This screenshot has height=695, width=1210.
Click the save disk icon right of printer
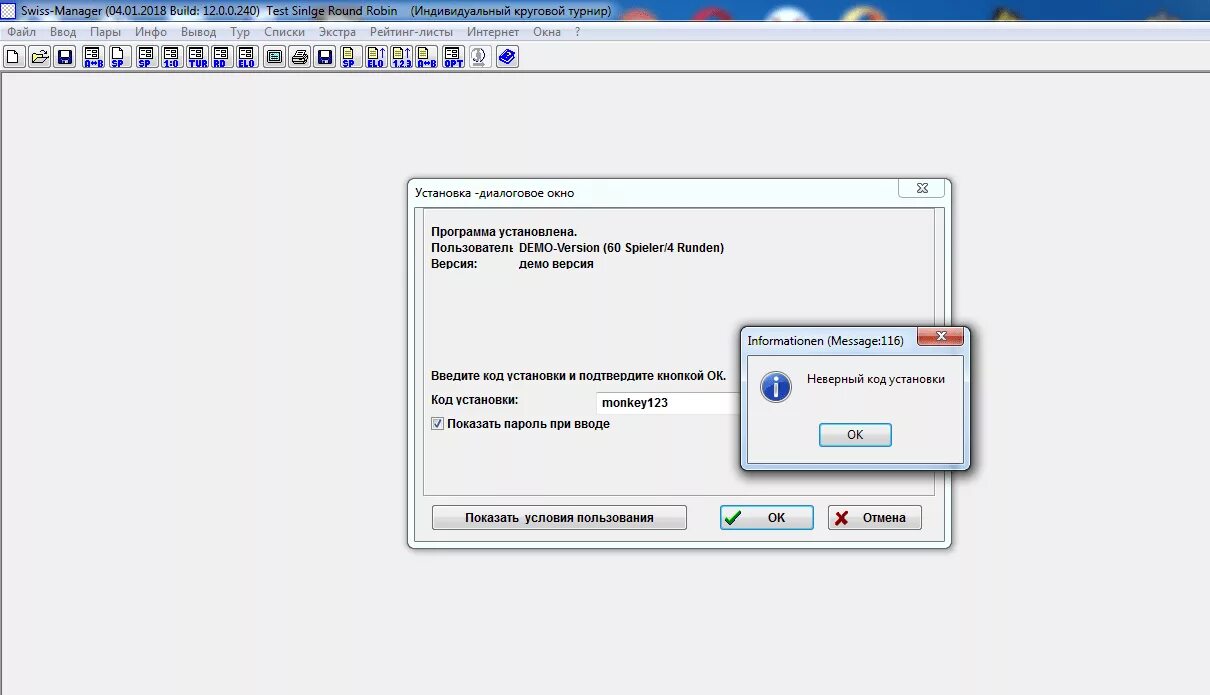point(325,57)
